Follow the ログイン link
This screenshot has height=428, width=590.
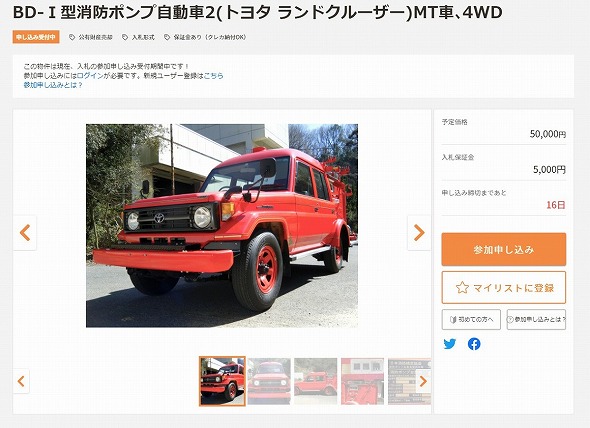90,76
